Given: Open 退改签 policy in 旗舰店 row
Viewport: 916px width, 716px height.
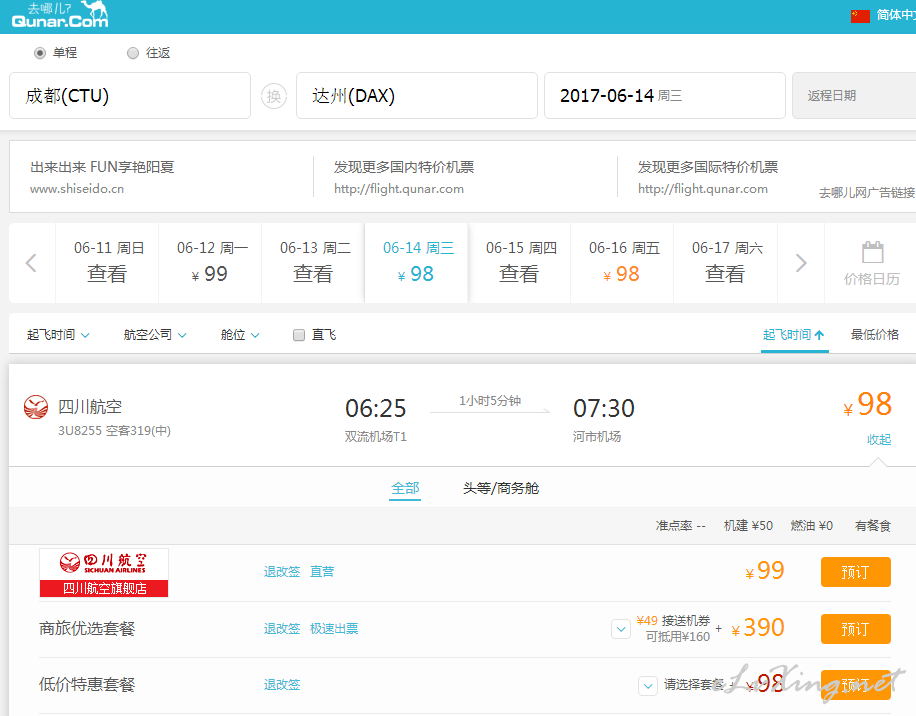Looking at the screenshot, I should 282,572.
